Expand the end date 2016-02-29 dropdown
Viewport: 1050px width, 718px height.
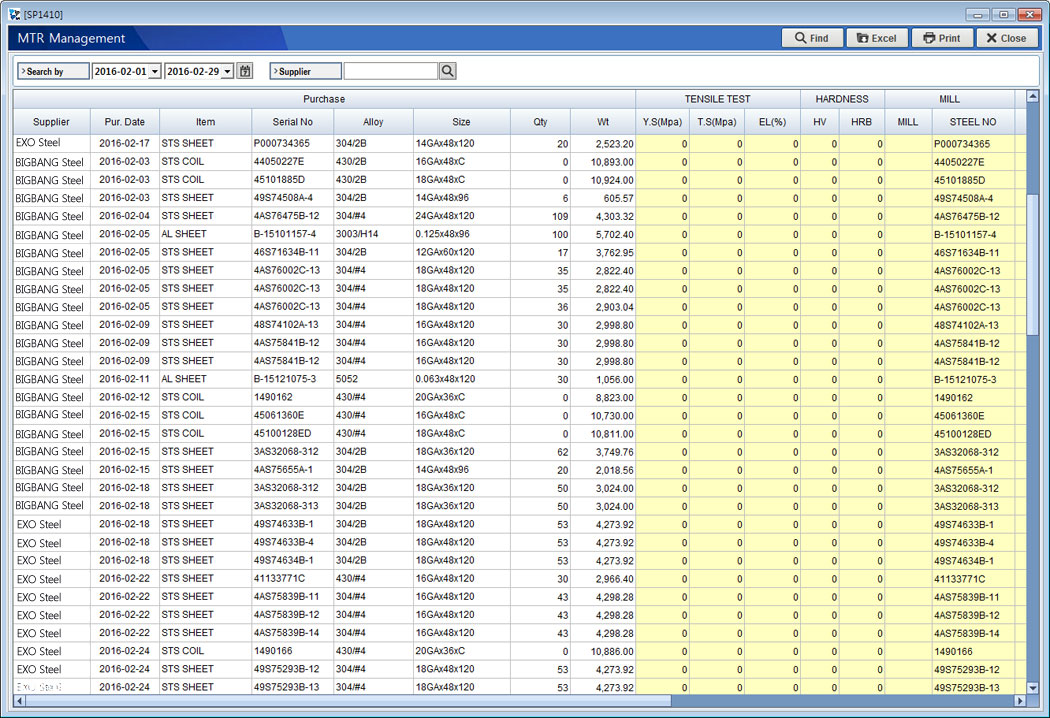[228, 71]
